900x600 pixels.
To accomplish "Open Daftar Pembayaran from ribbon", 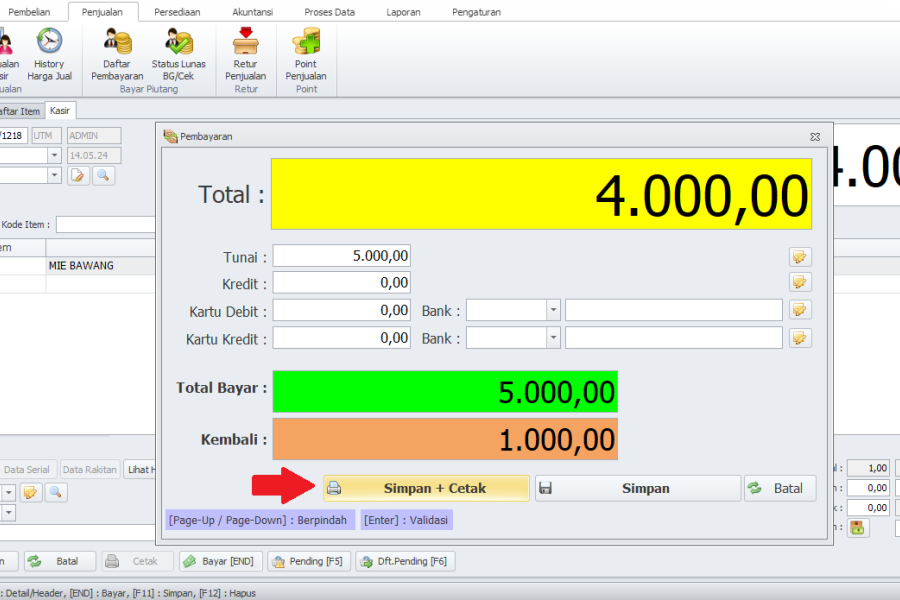I will pyautogui.click(x=117, y=55).
